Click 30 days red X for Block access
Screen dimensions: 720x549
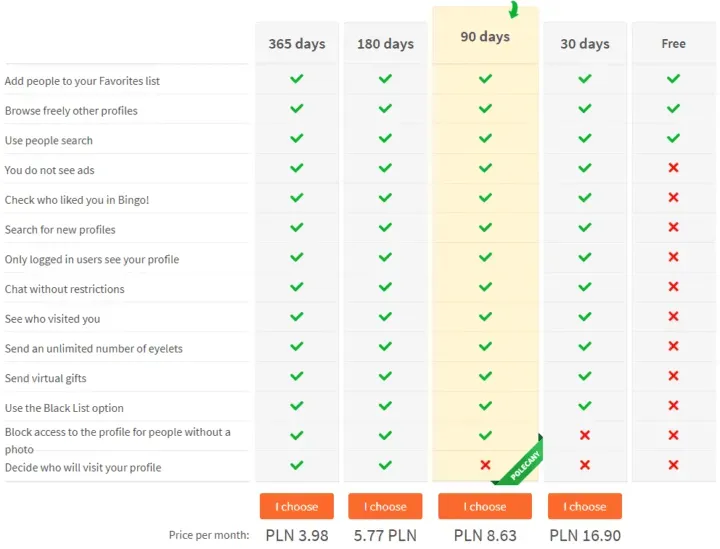585,435
